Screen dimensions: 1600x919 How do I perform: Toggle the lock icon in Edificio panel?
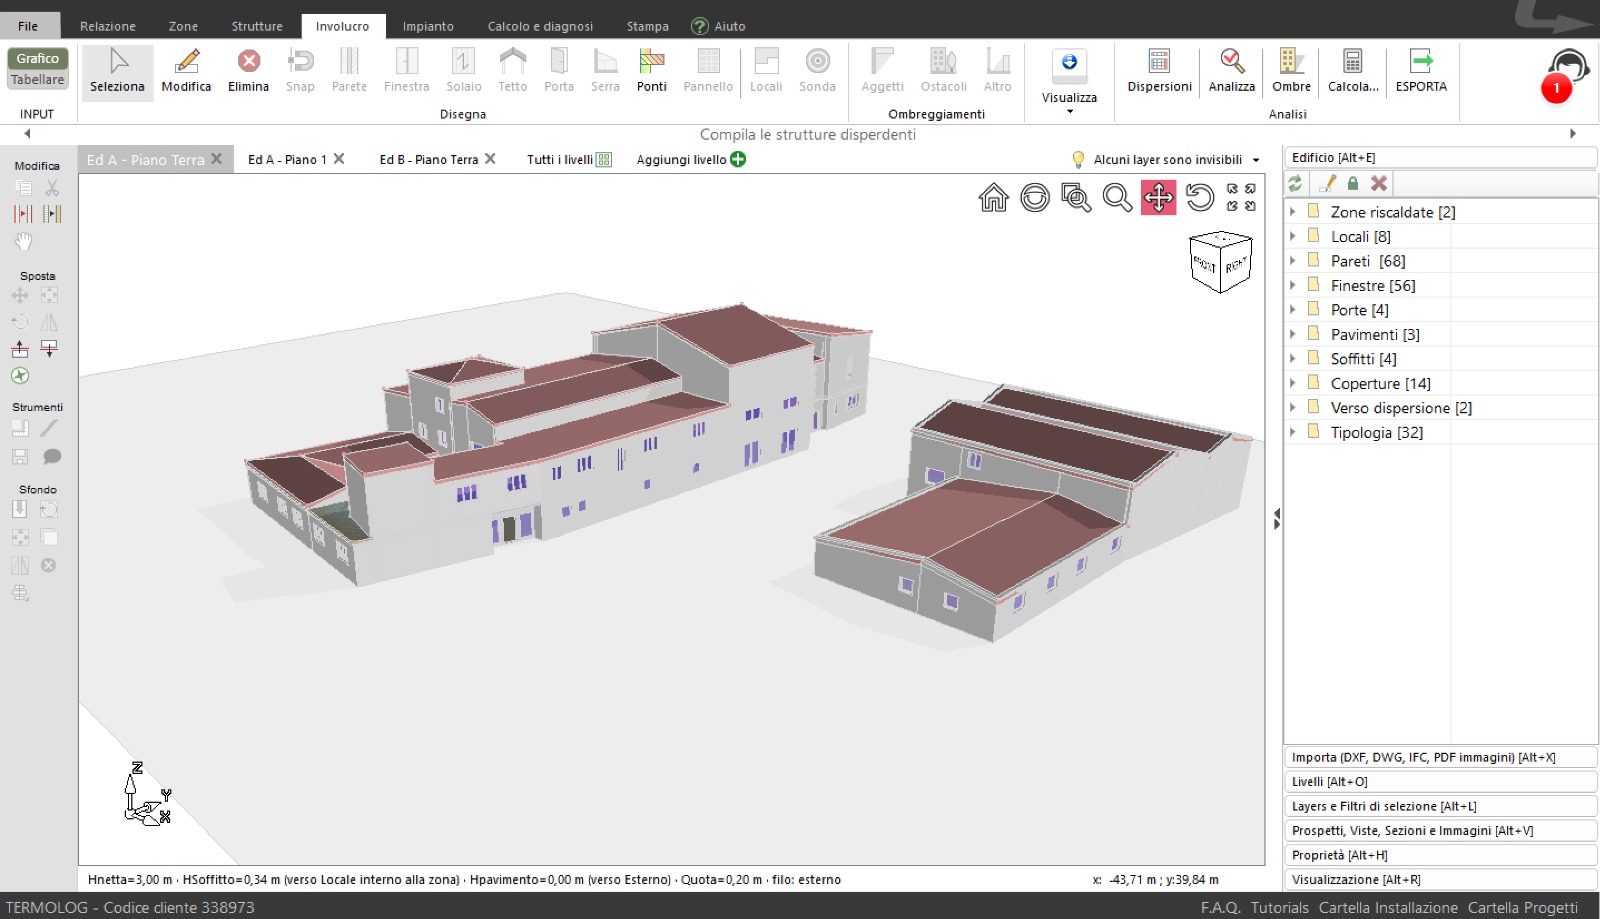click(1352, 184)
